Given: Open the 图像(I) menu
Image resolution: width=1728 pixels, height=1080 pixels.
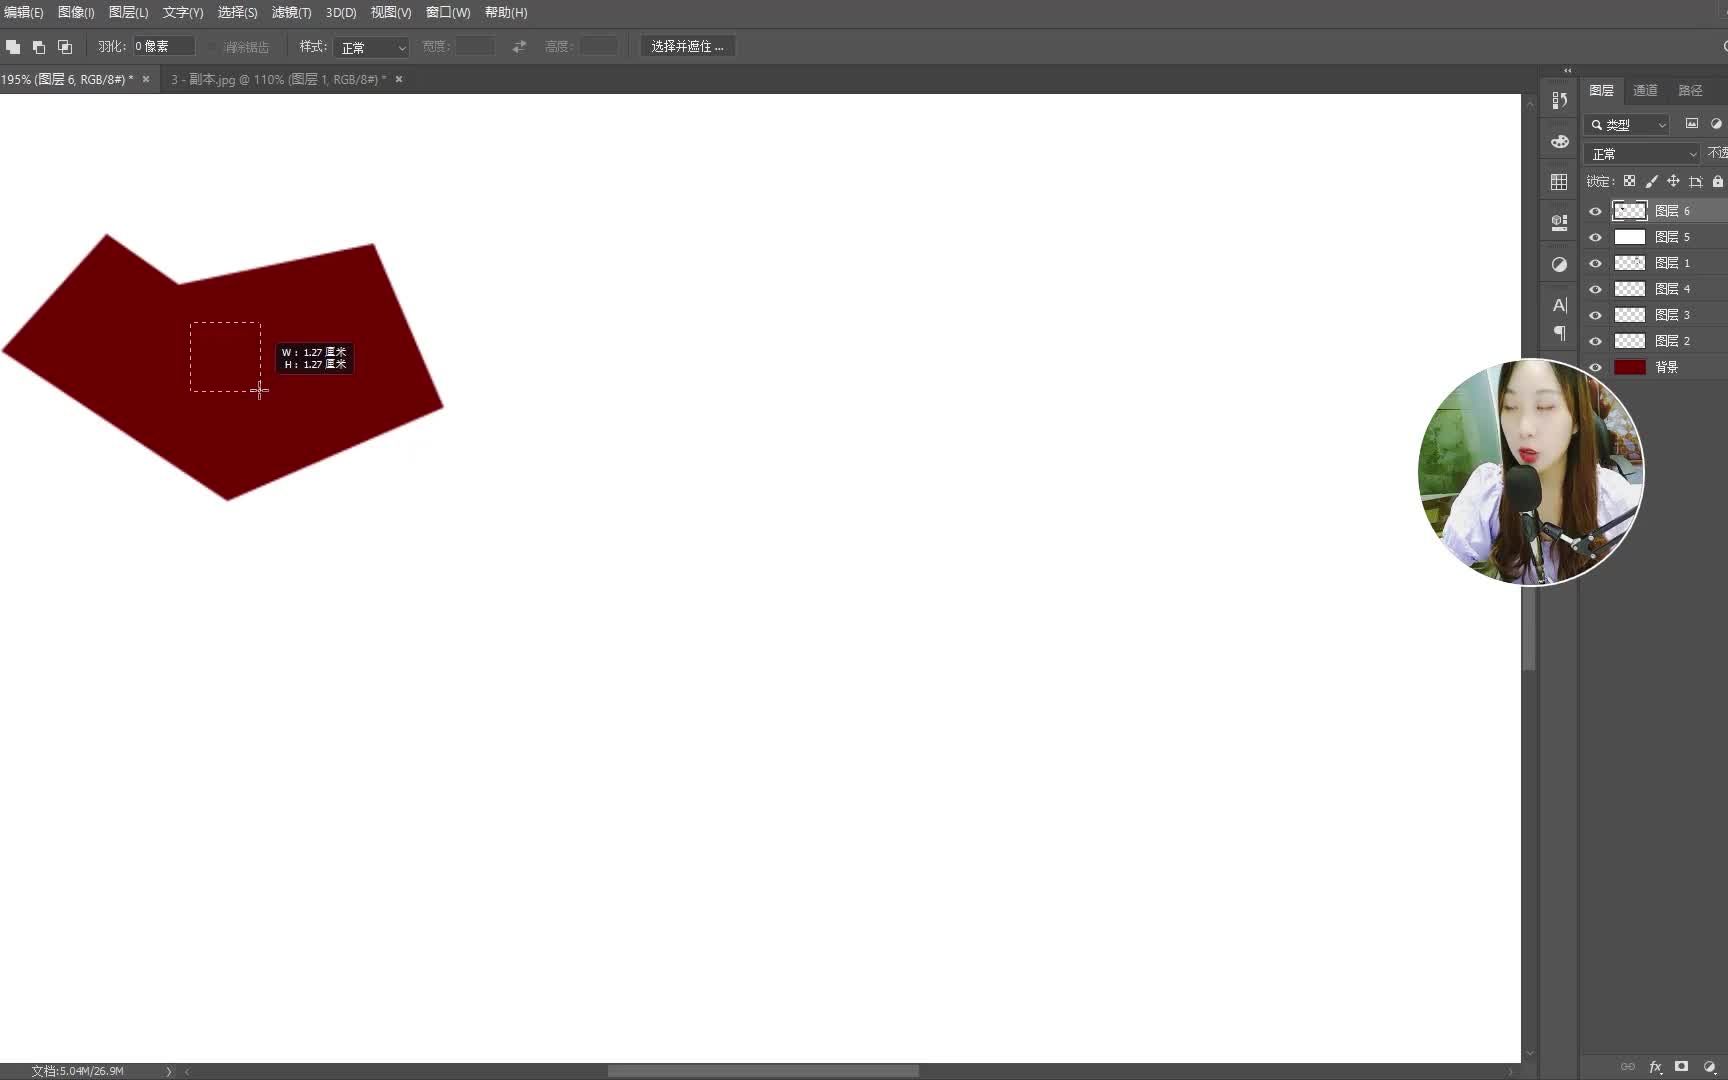Looking at the screenshot, I should [76, 12].
